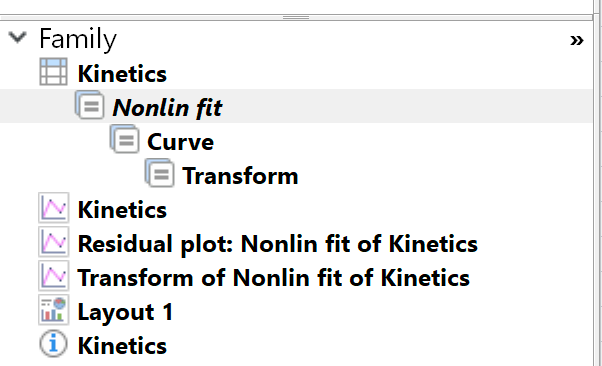602x366 pixels.
Task: Click the Transform results sheet icon
Action: [159, 173]
